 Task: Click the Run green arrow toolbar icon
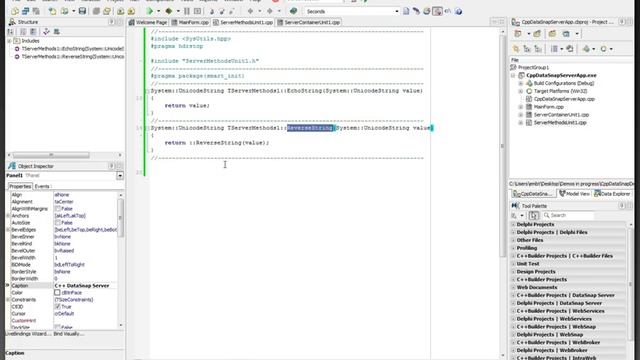[150, 11]
